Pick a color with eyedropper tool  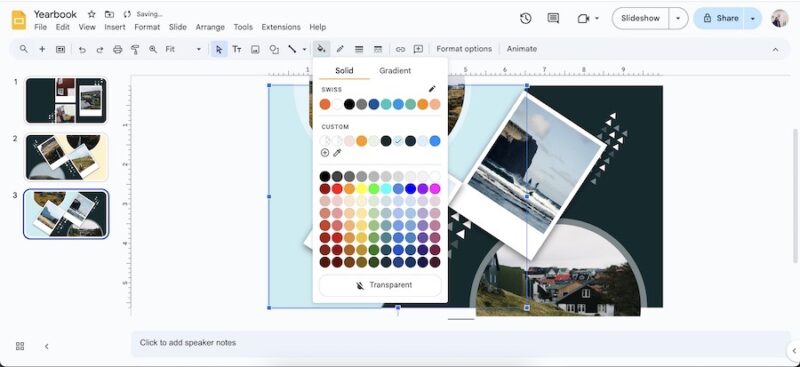[x=337, y=153]
